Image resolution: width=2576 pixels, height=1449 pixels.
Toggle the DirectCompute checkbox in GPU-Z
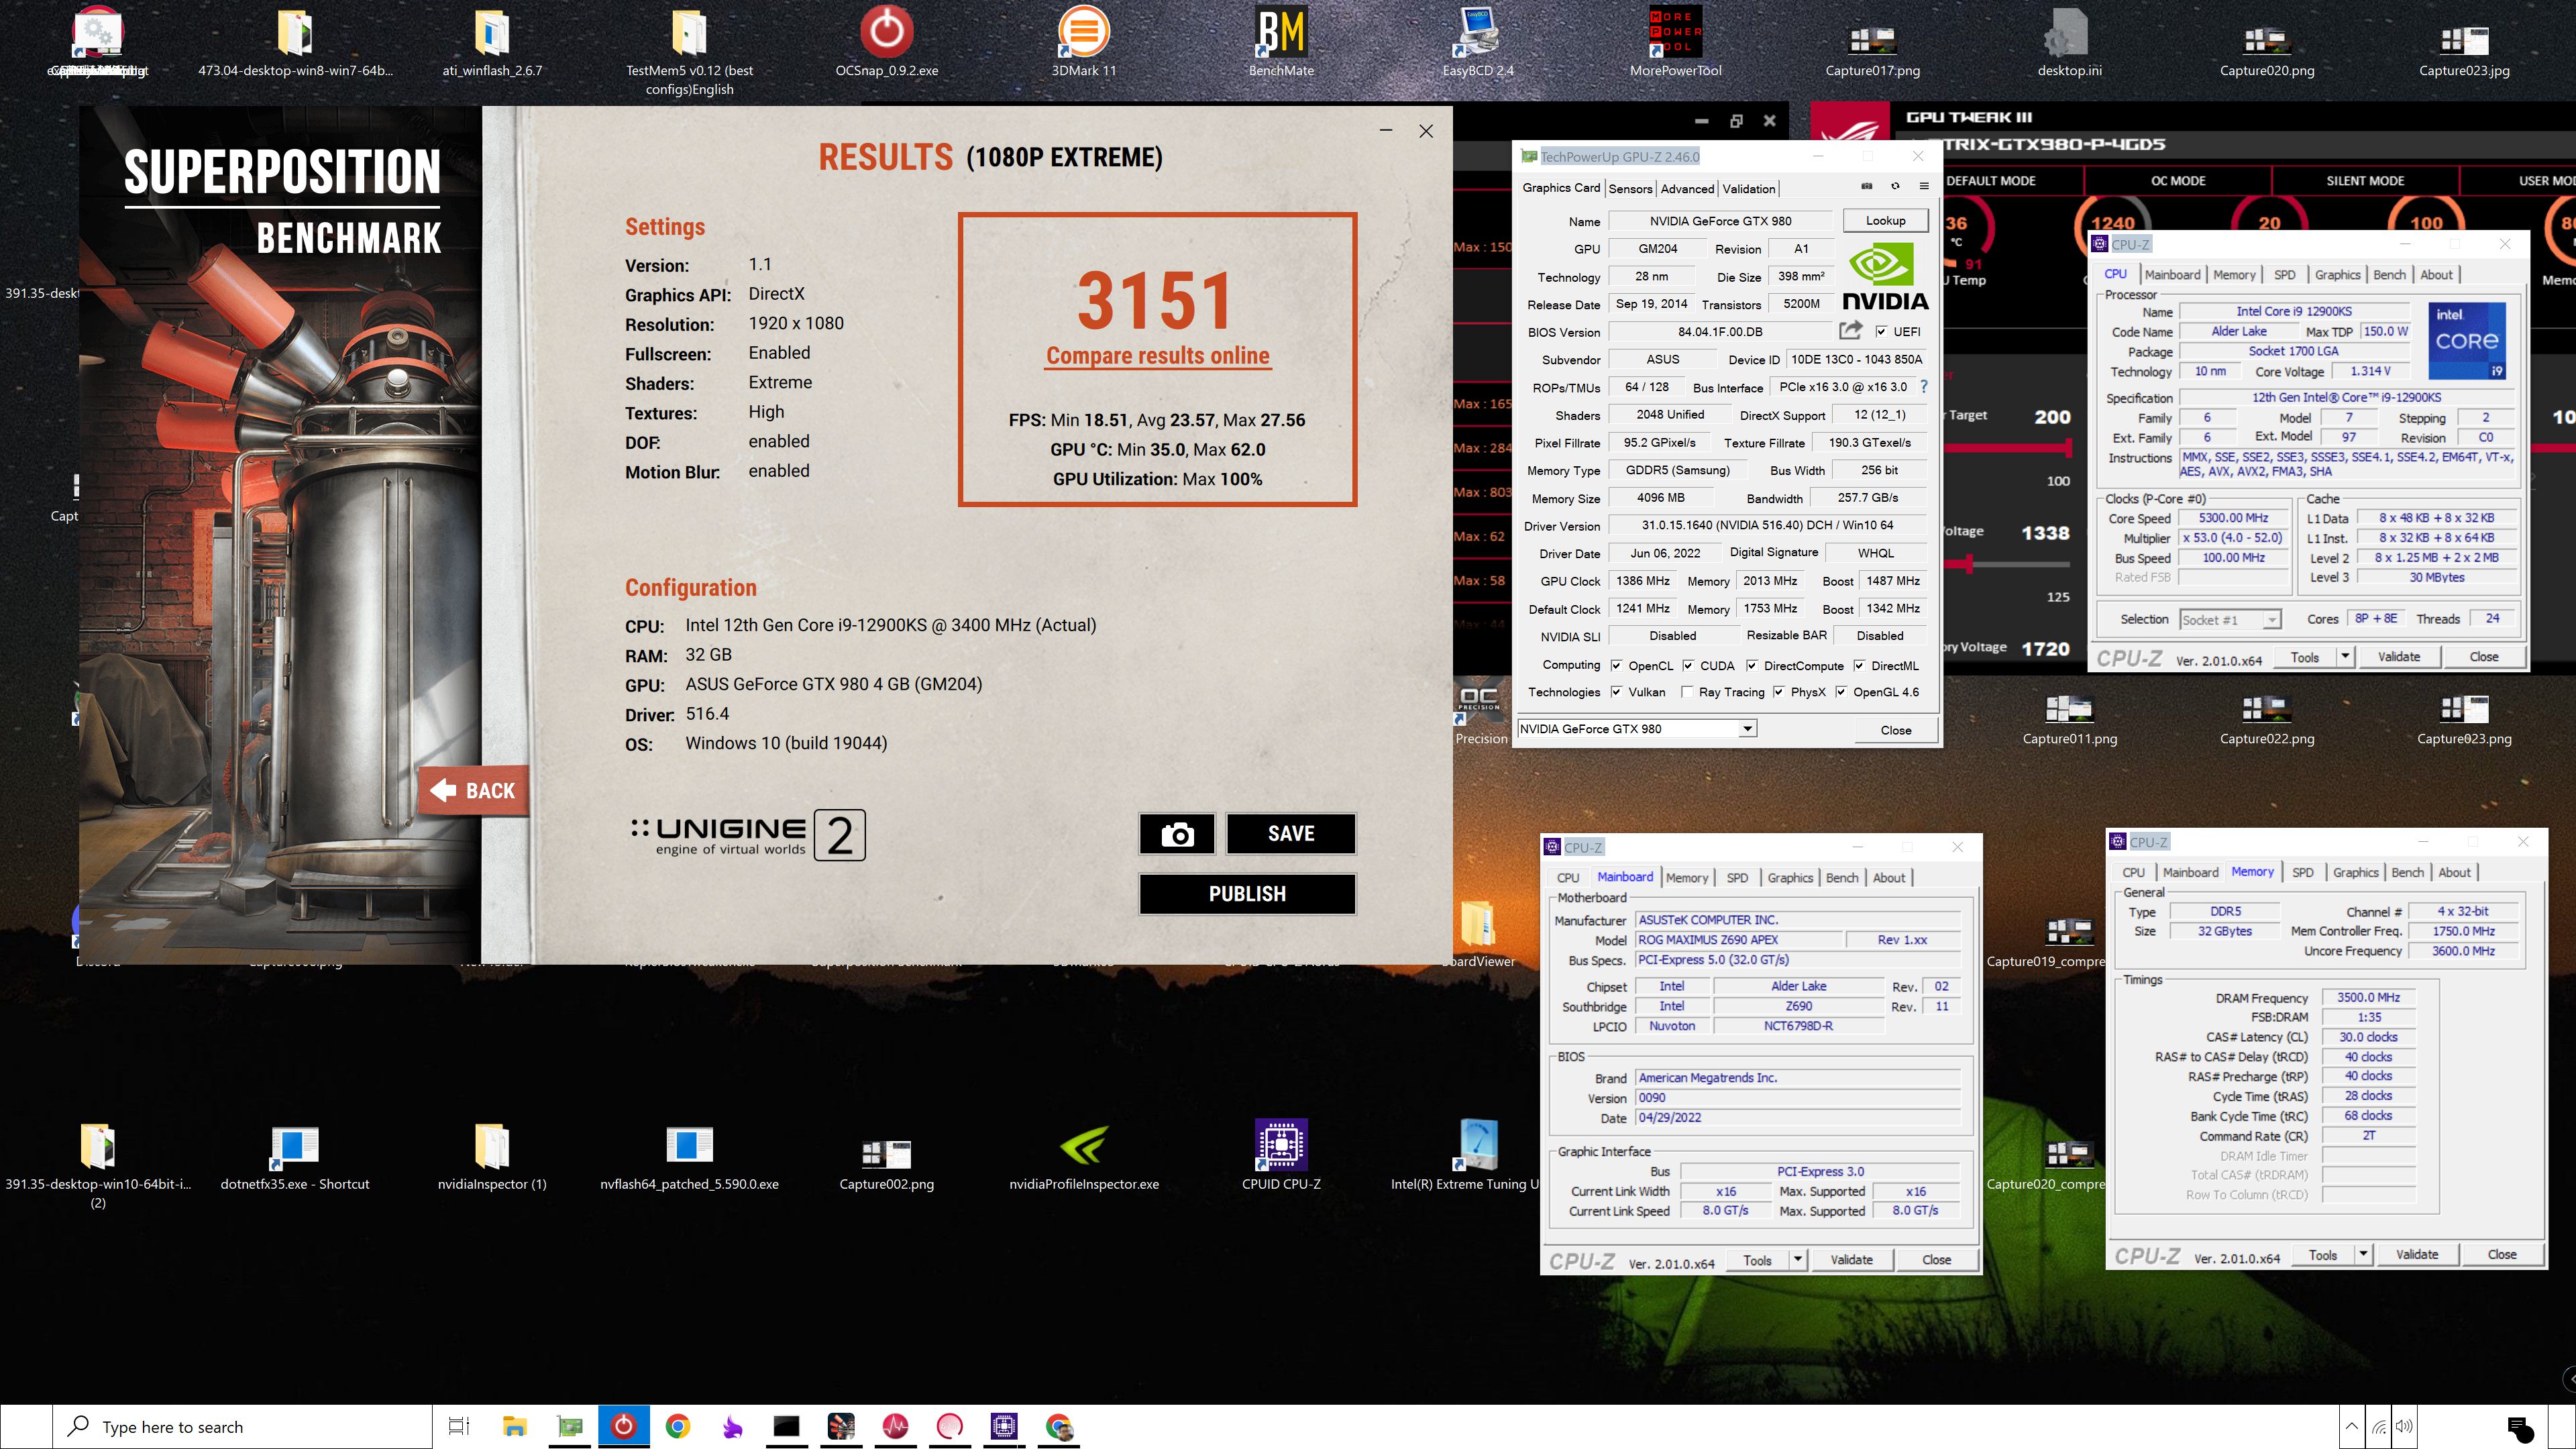[x=1752, y=665]
